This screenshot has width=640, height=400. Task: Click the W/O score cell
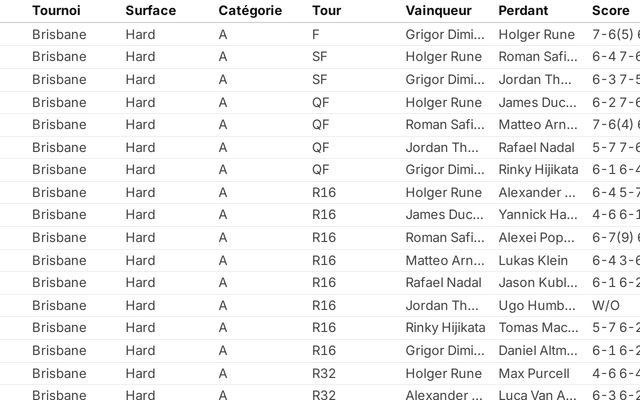tap(606, 305)
